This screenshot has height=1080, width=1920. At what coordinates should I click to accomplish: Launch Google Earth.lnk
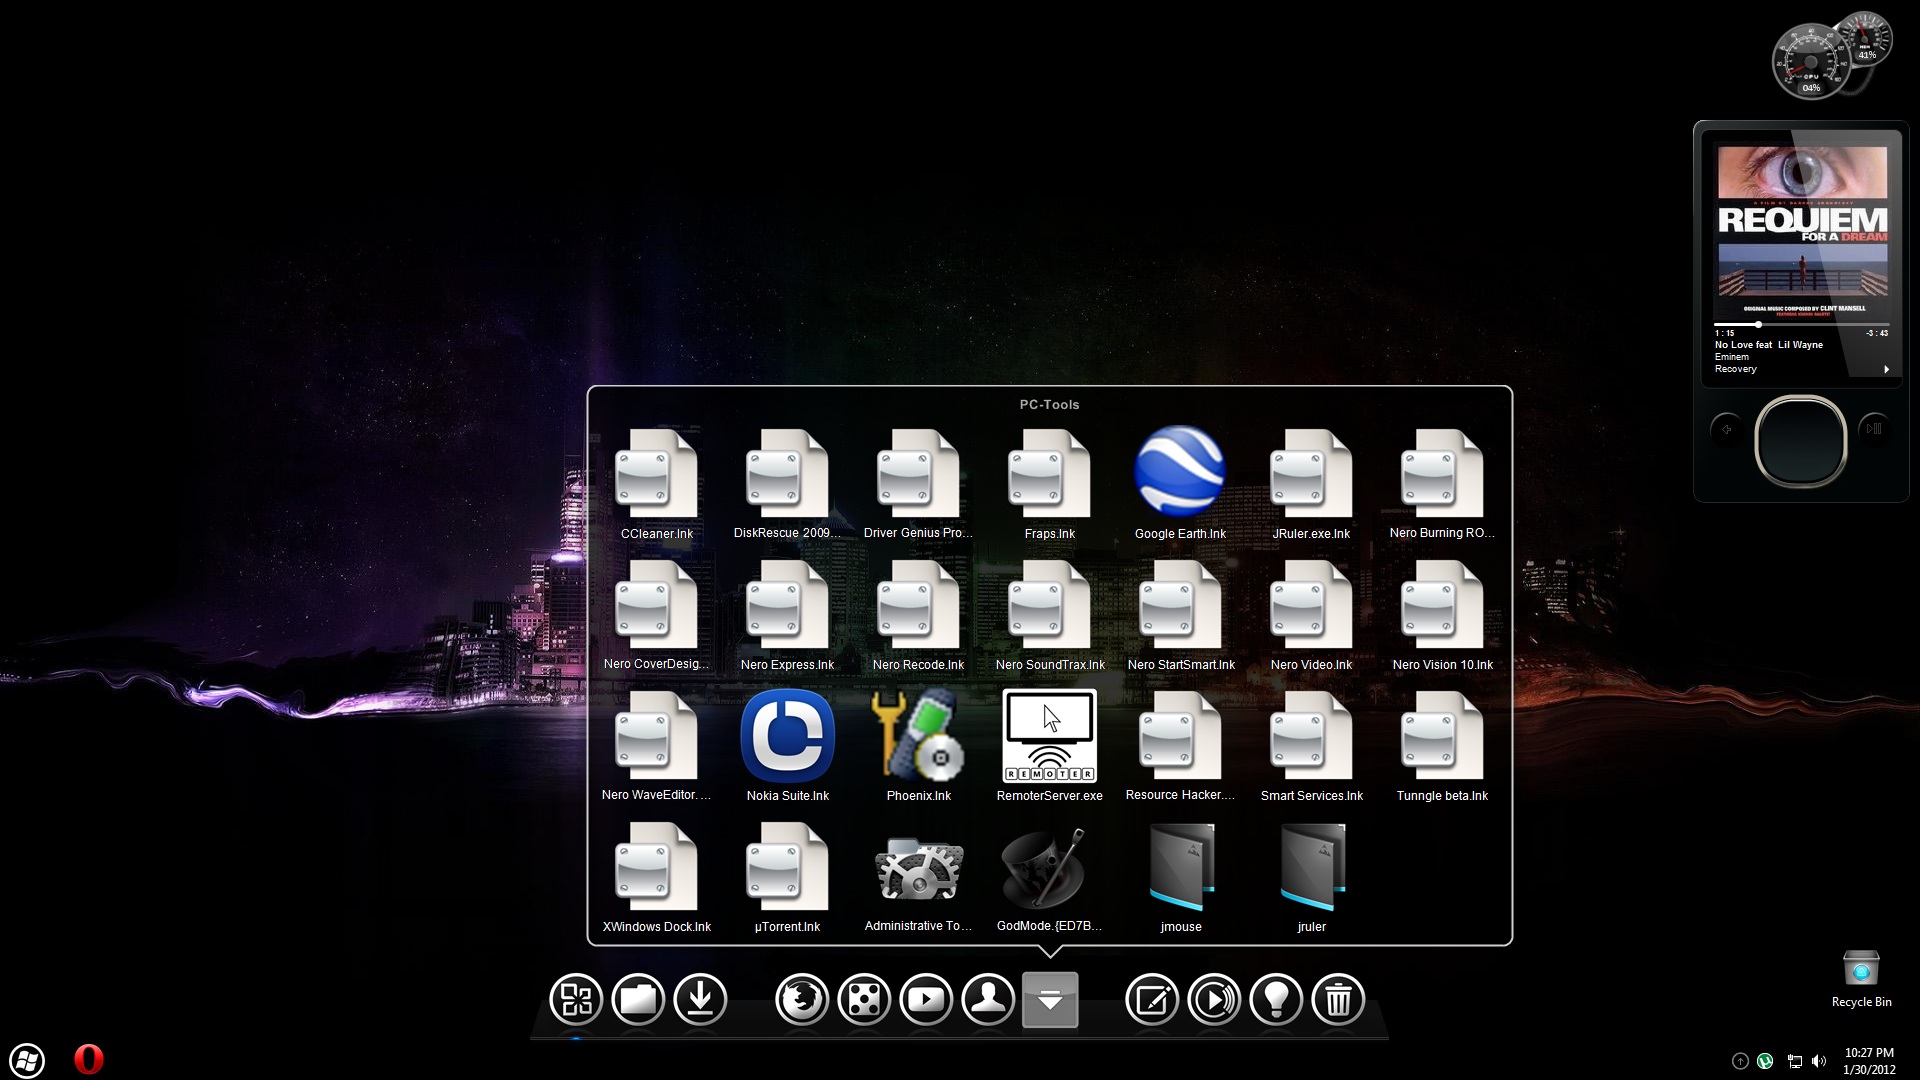(1180, 484)
